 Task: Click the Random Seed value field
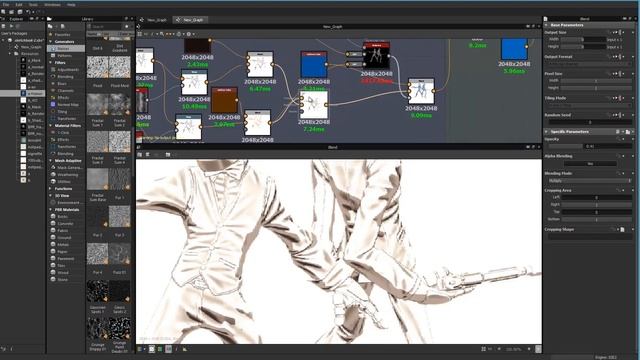tap(590, 122)
